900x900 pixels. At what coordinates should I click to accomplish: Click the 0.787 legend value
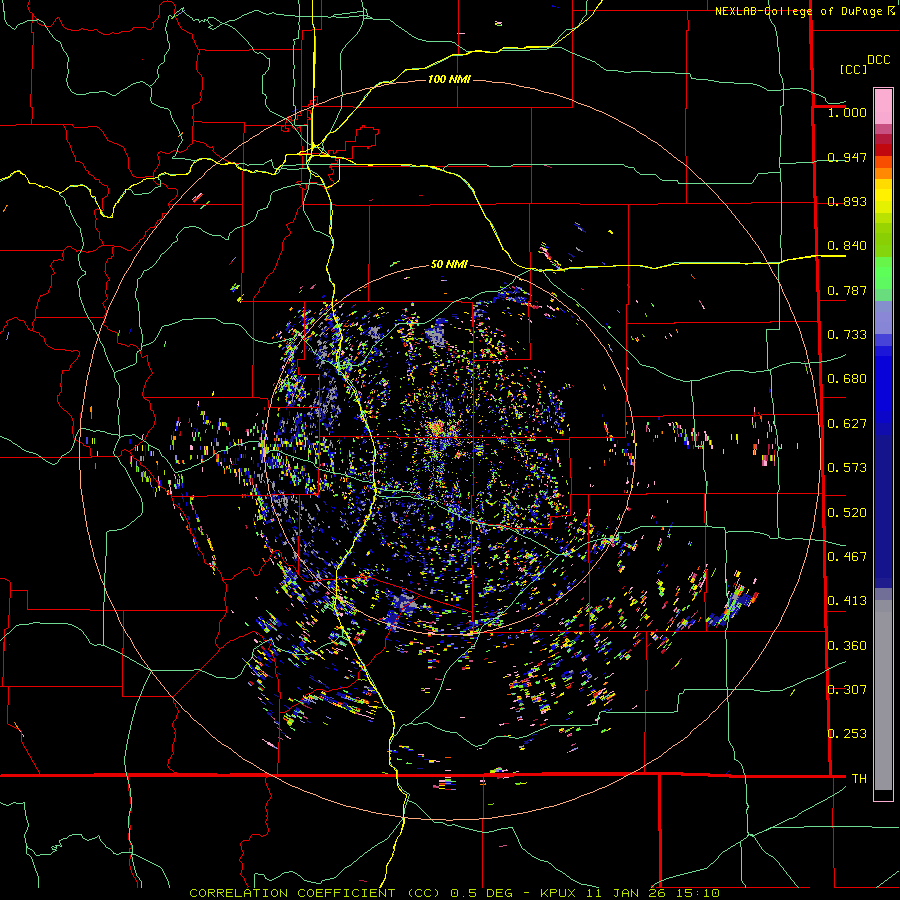(x=847, y=290)
